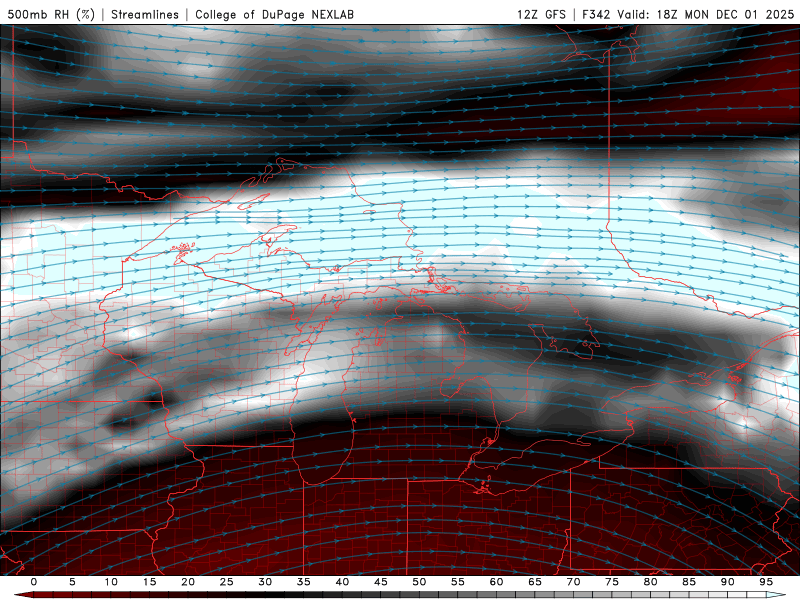Click the '80' label on the color legend
Viewport: 800px width, 600px height.
pos(650,582)
